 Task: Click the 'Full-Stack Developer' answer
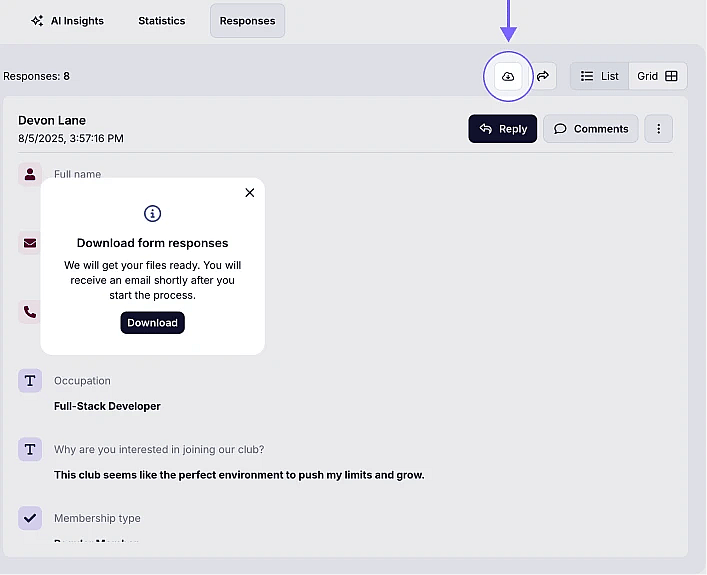click(x=107, y=406)
